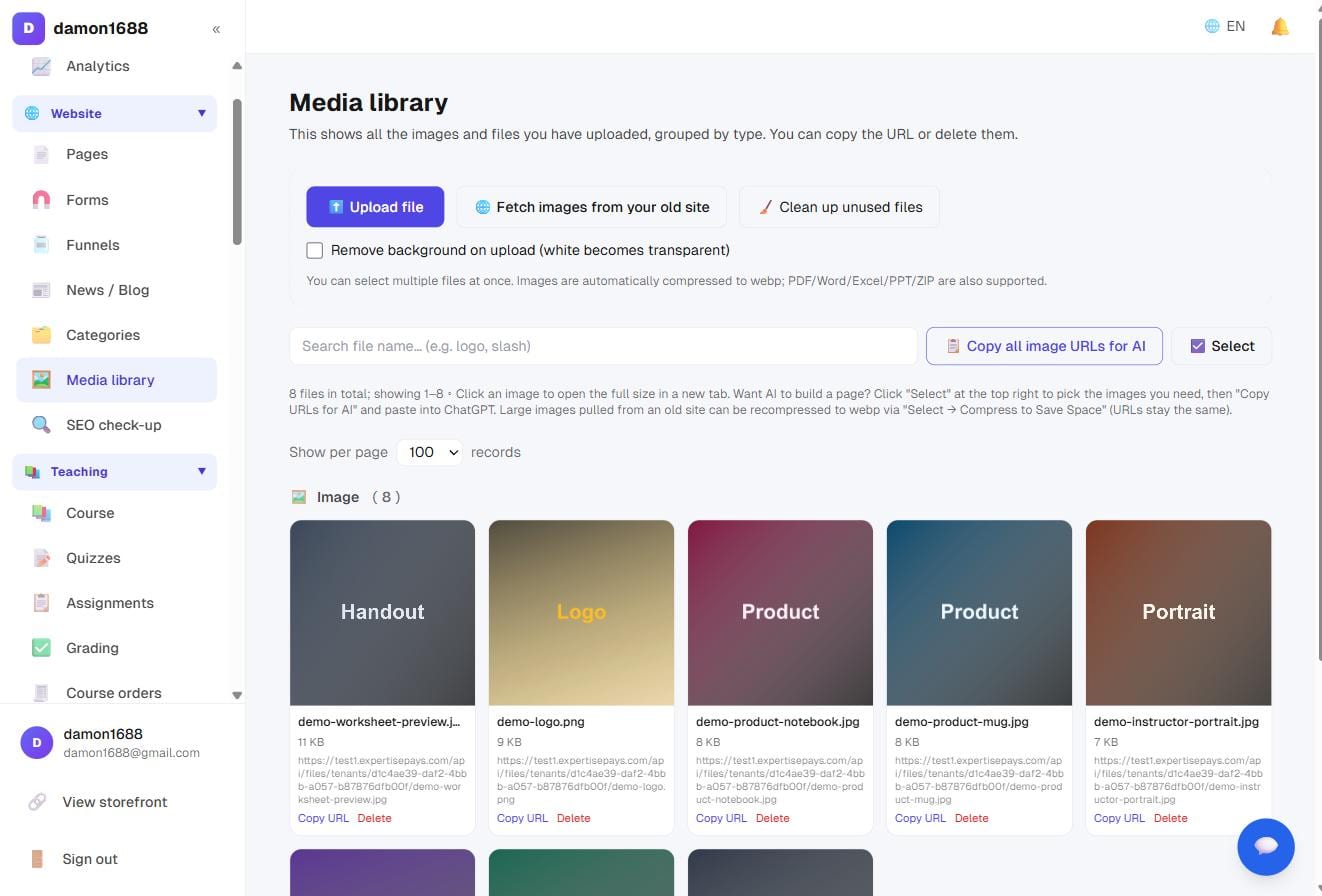The height and width of the screenshot is (896, 1322).
Task: Delete demo-worksheet-preview file
Action: 374,818
